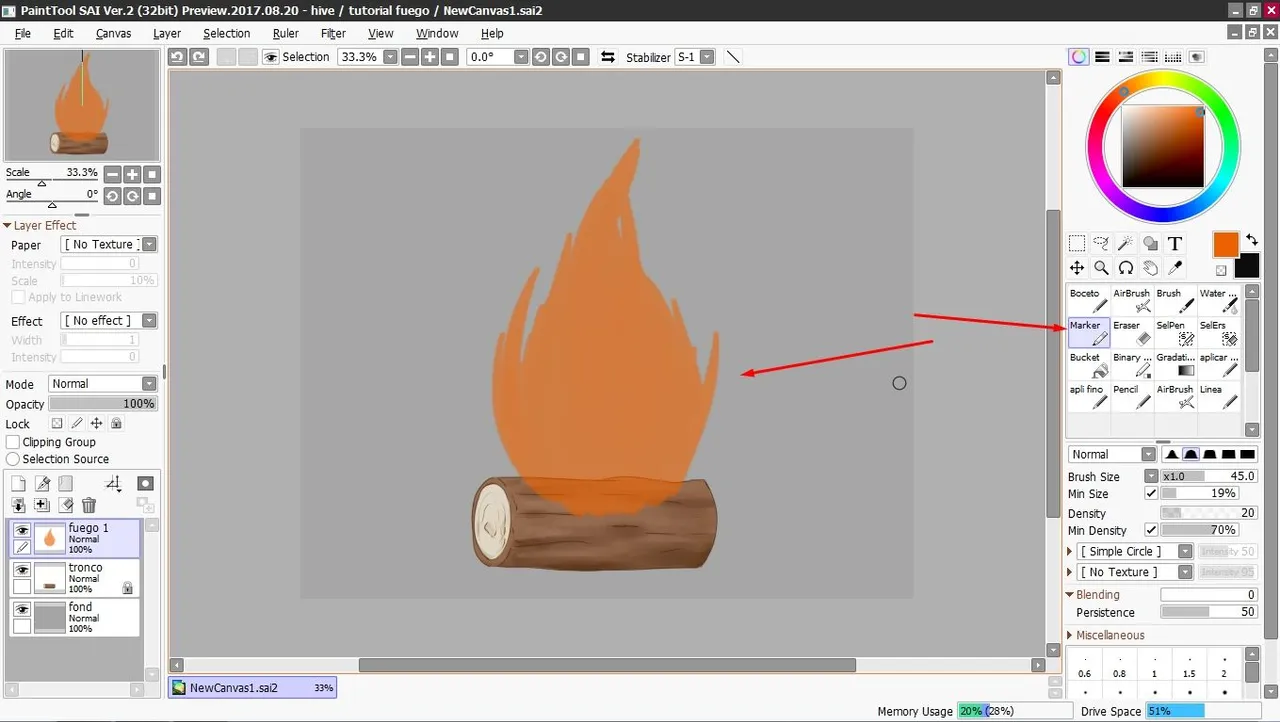Swap foreground and background colors
The width and height of the screenshot is (1280, 722).
coord(1253,240)
